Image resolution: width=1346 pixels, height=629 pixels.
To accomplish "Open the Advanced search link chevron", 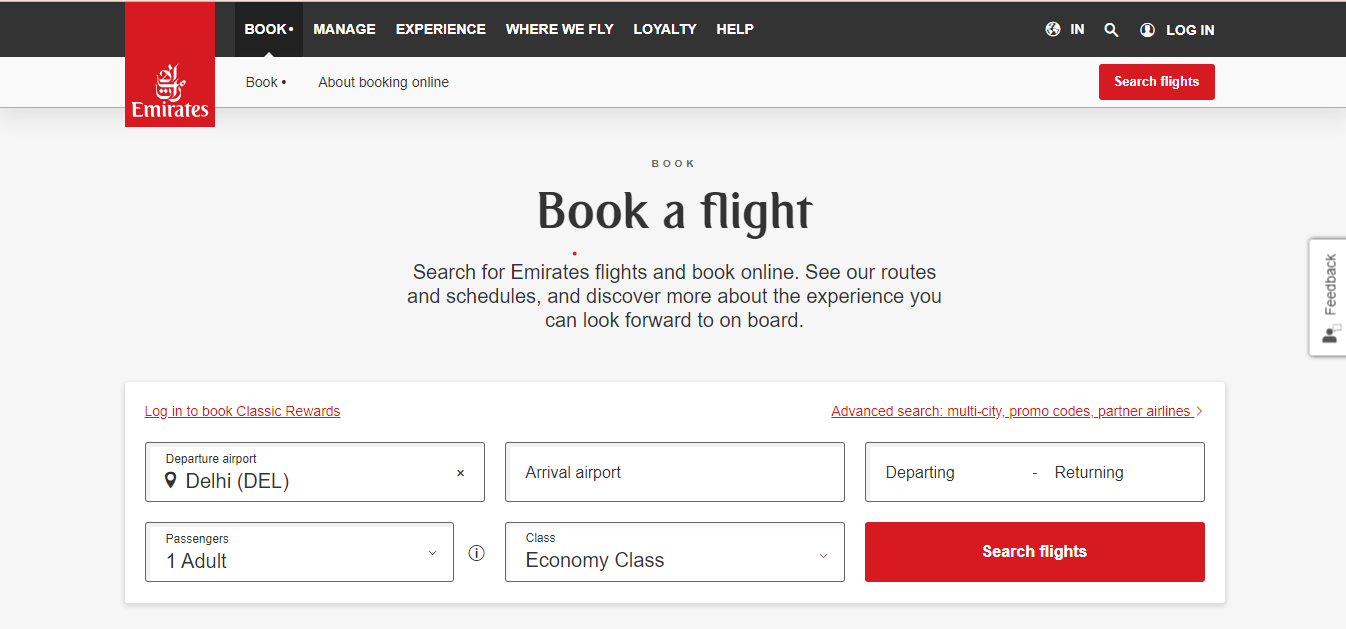I will pyautogui.click(x=1199, y=411).
